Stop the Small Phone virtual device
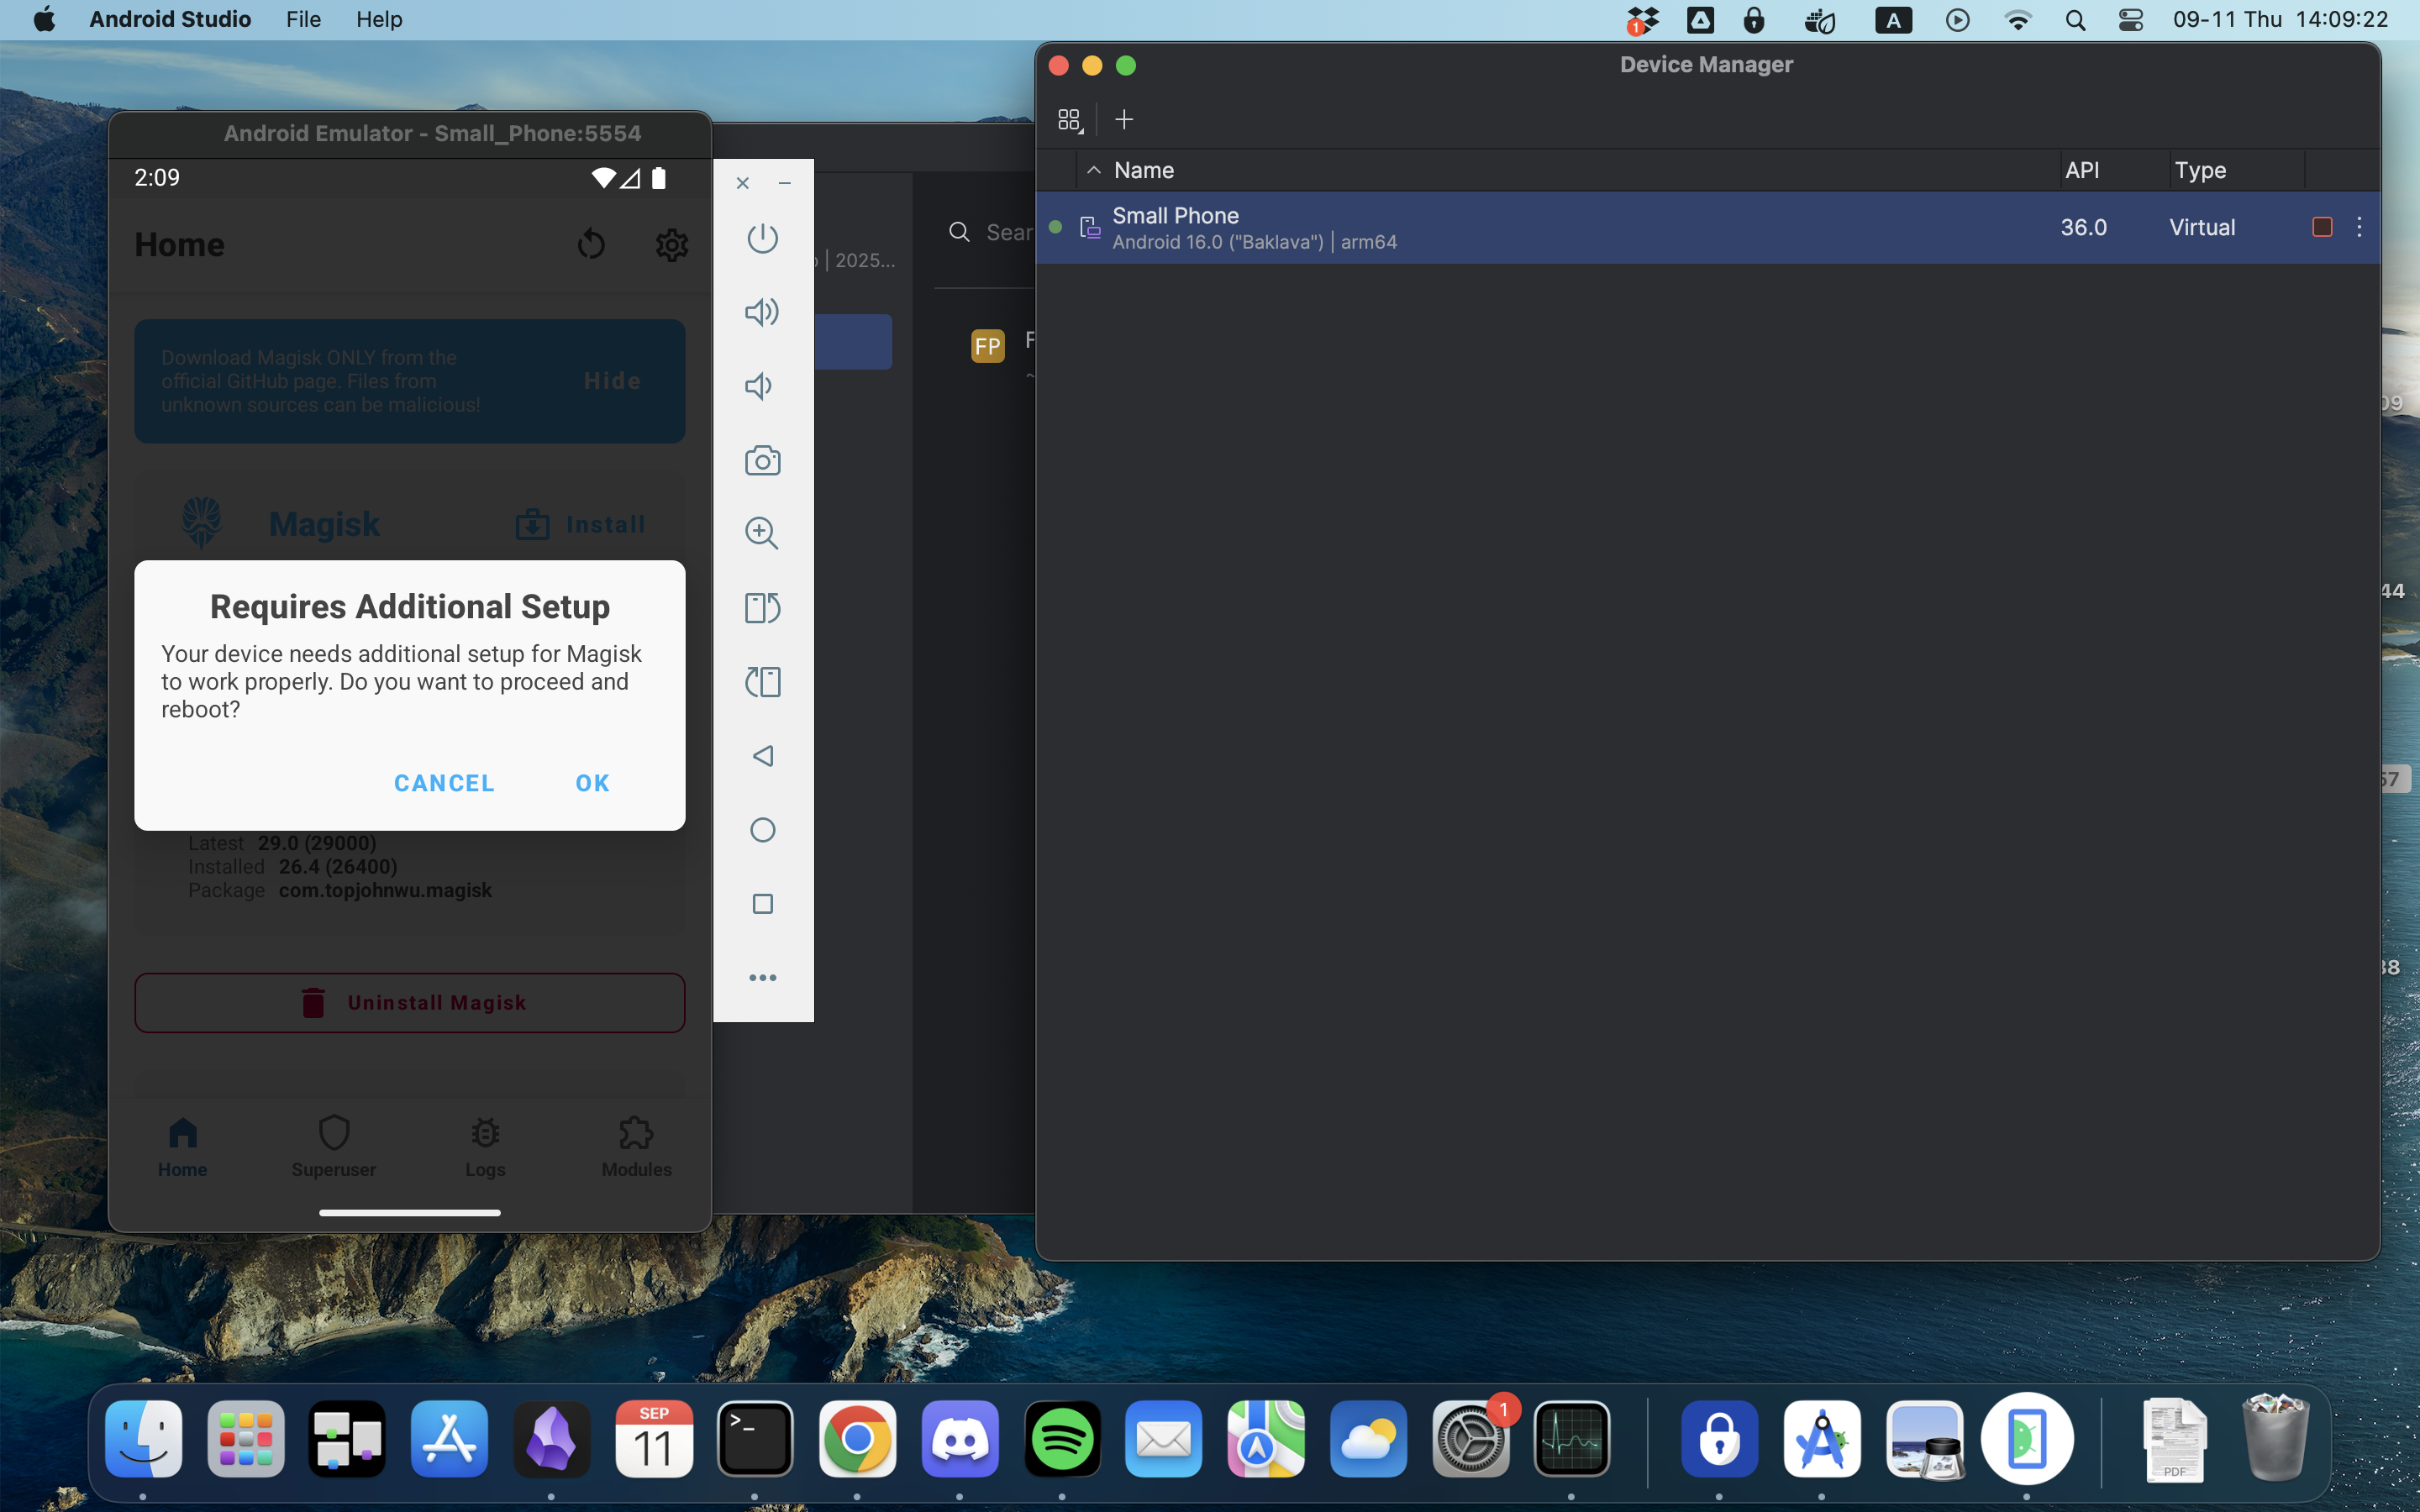 2322,227
